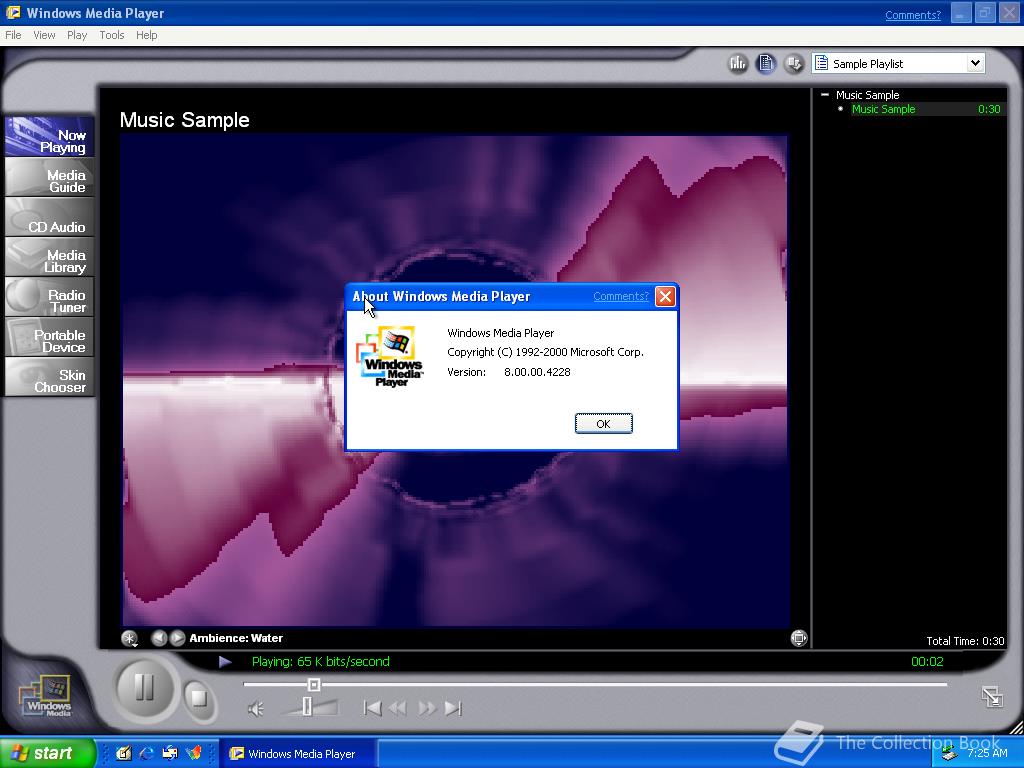This screenshot has height=768, width=1024.
Task: Skip to next track
Action: coord(453,708)
